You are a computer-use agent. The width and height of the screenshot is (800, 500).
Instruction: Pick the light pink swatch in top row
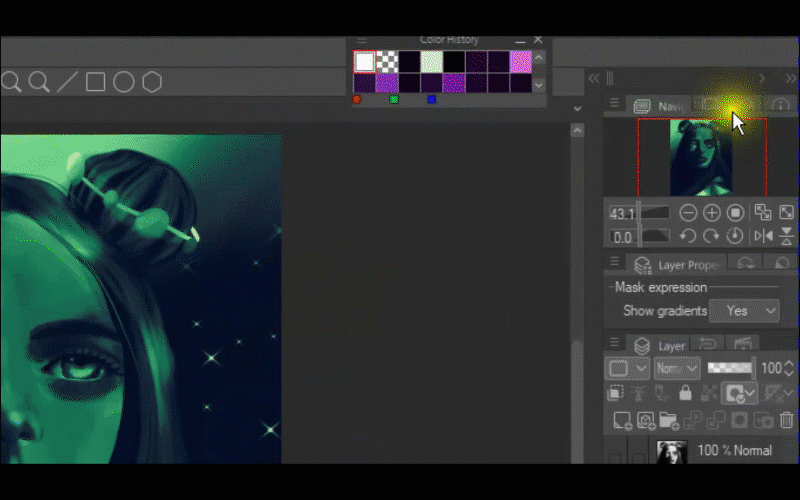coord(521,62)
